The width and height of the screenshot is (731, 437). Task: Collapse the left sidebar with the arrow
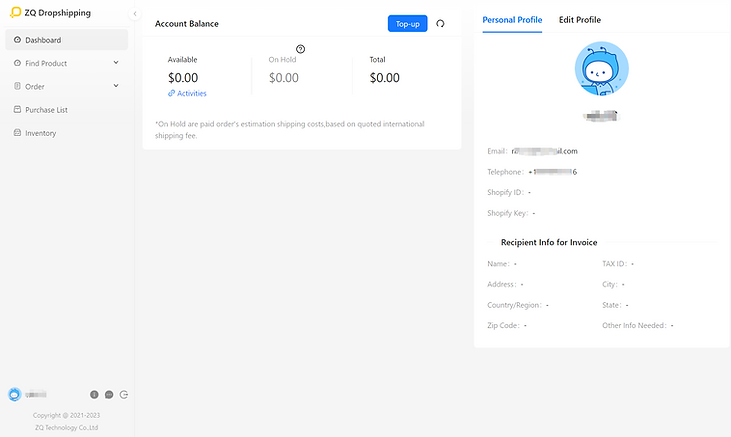click(135, 14)
